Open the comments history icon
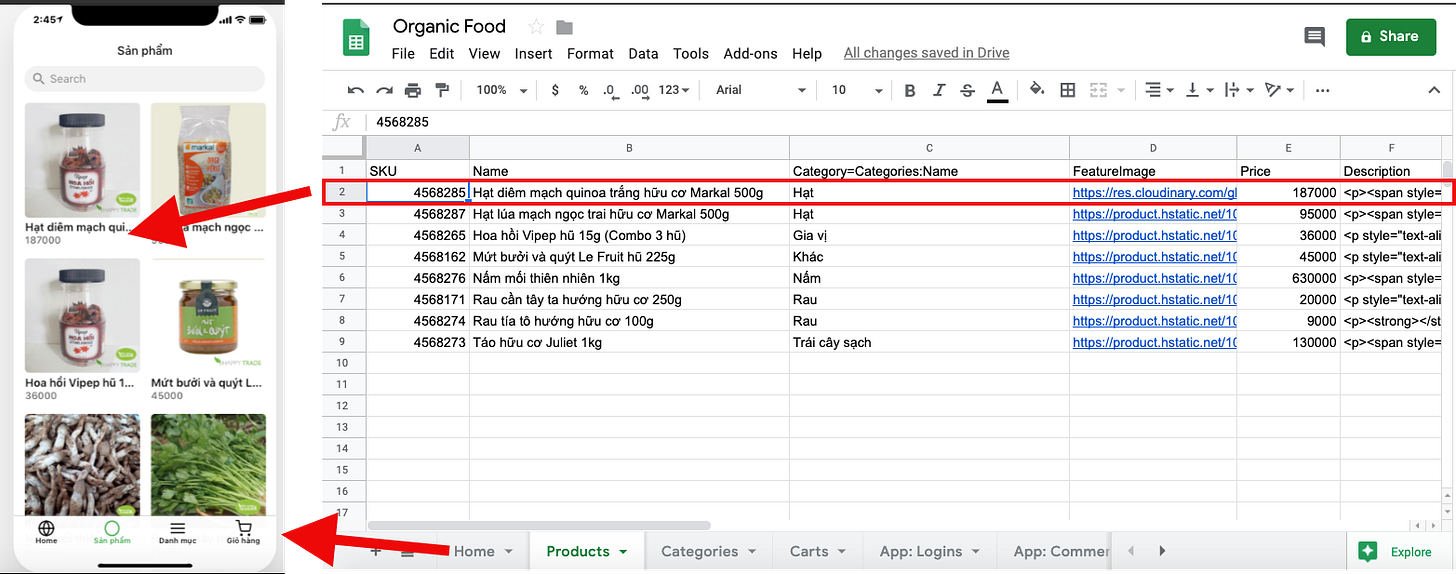The image size is (1456, 574). click(x=1315, y=37)
